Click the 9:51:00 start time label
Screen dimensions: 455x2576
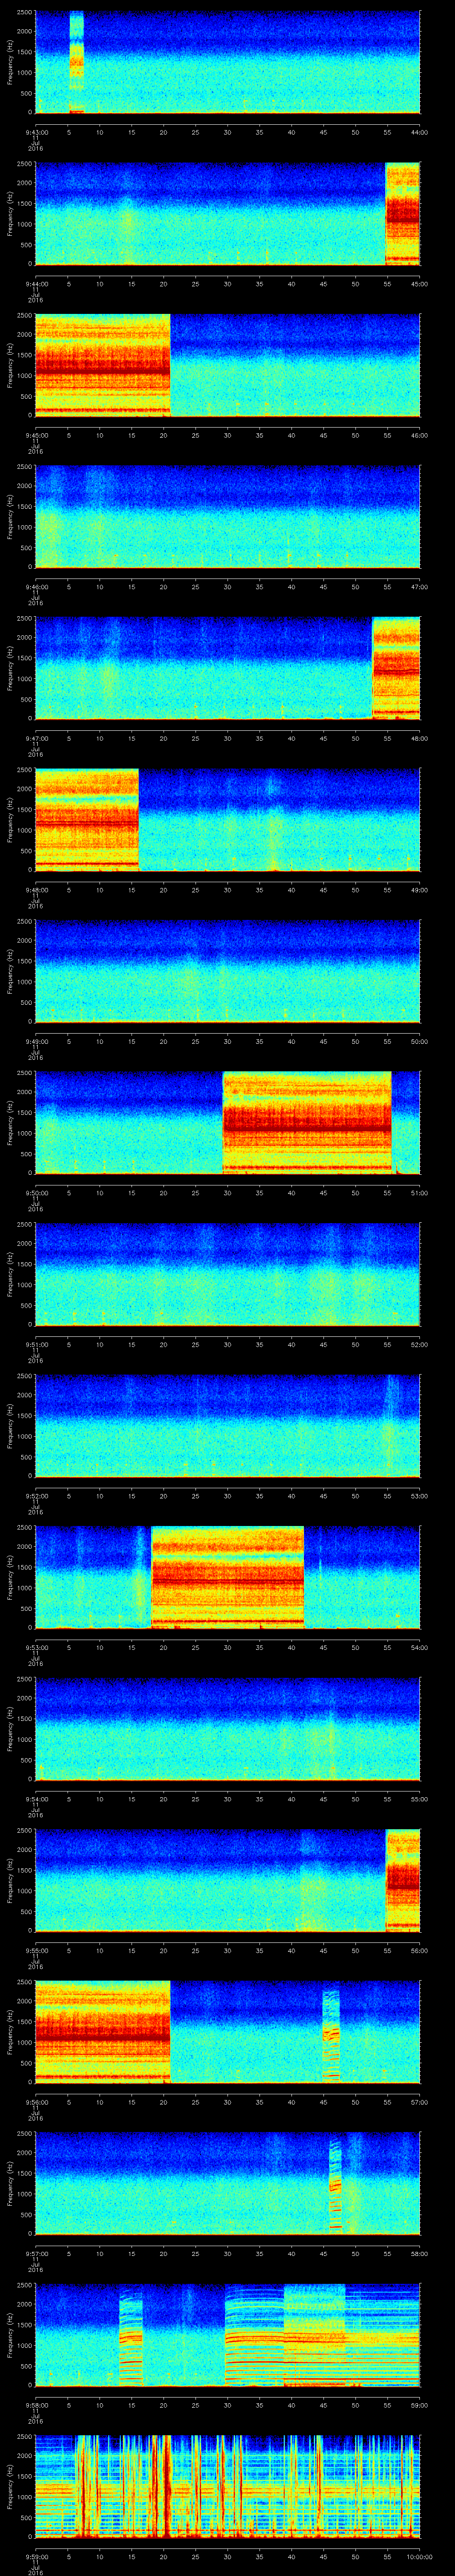click(36, 1344)
